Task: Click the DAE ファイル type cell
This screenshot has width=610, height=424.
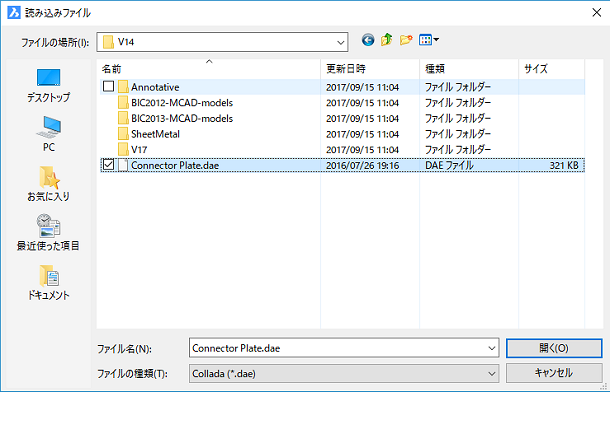Action: 449,165
